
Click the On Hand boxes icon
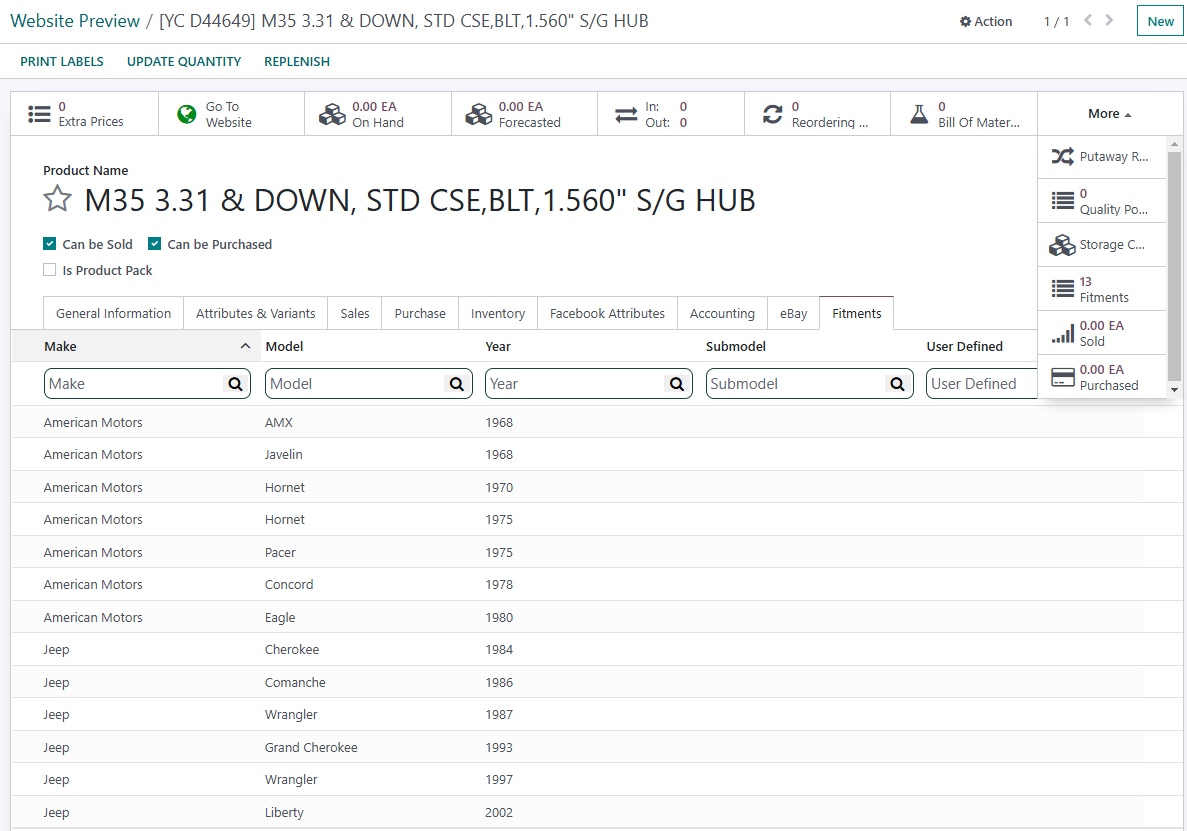pos(332,115)
